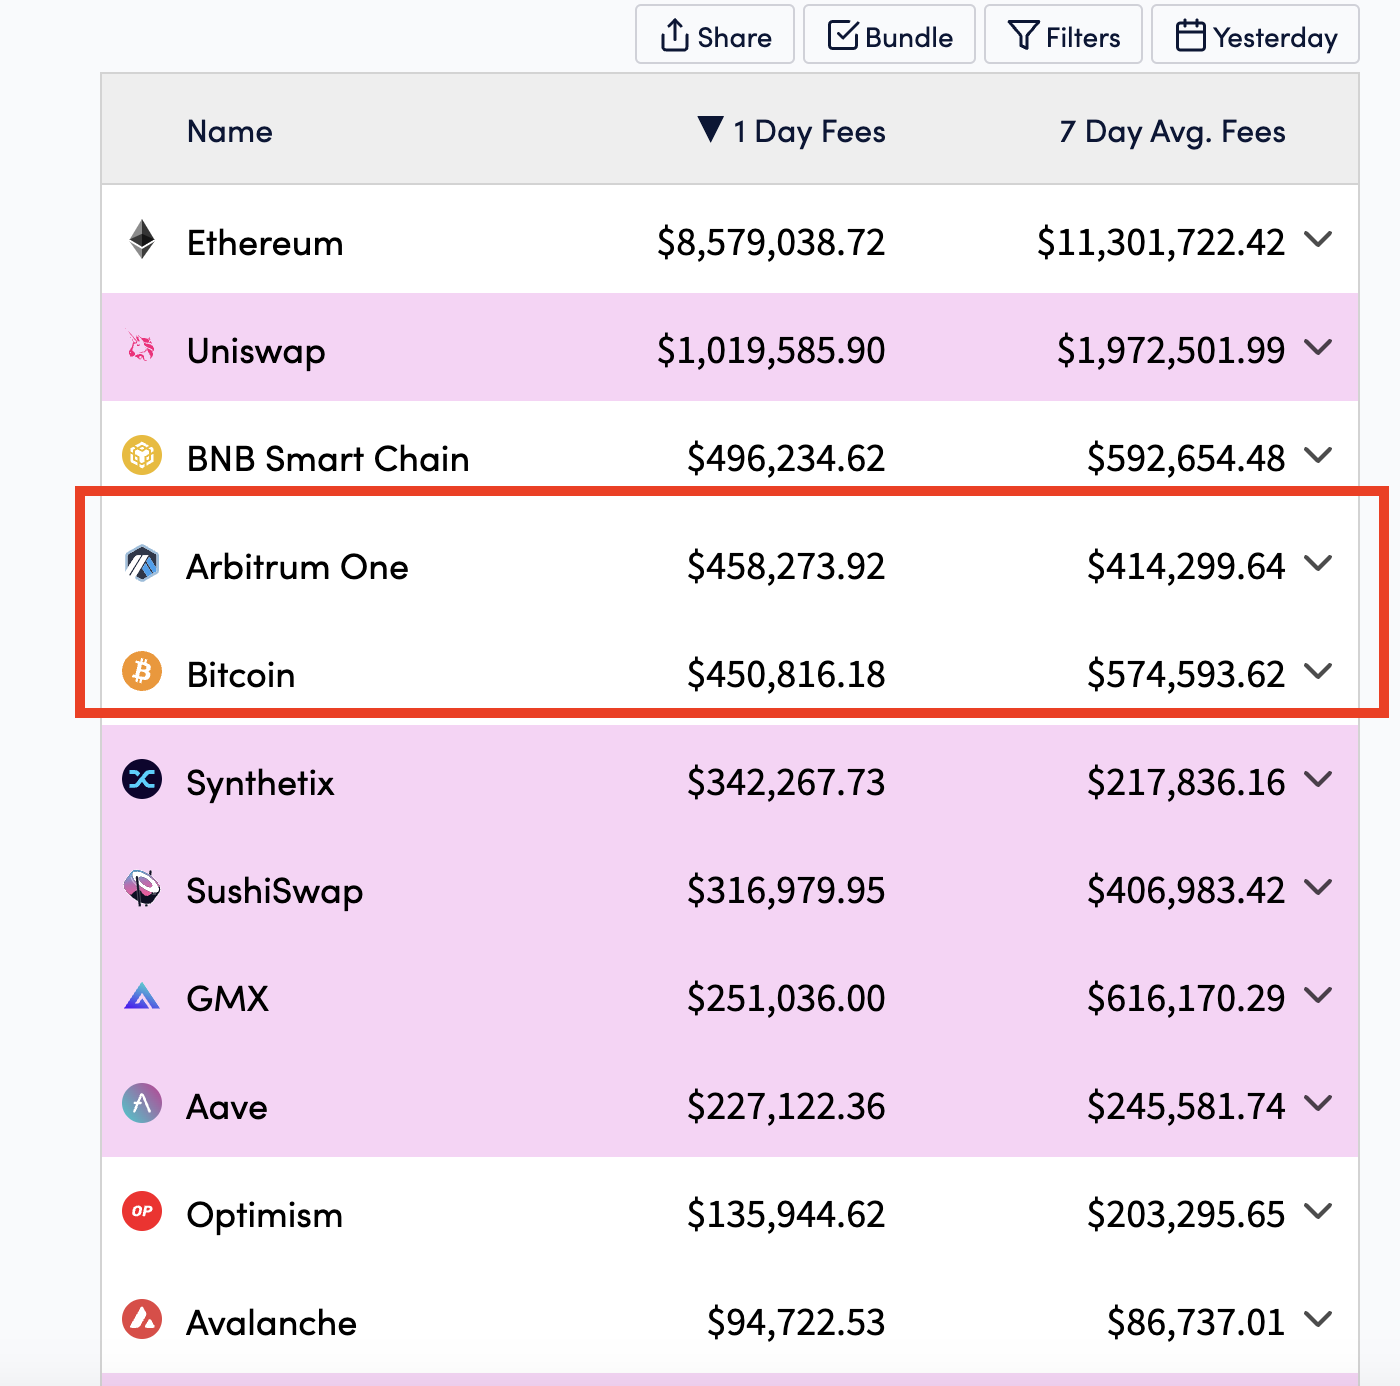Expand the GMX row chevron

1319,995
